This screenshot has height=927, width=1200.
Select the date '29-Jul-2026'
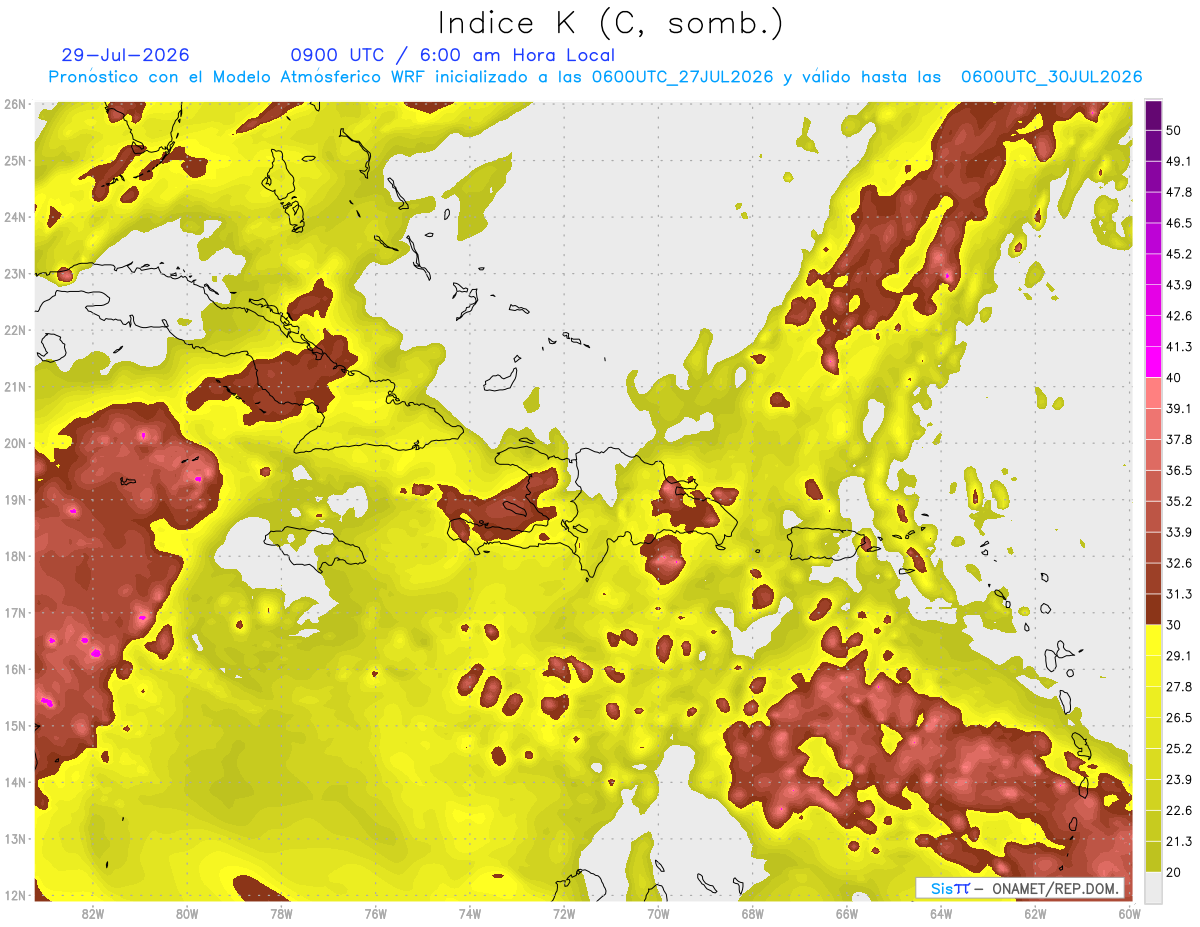coord(126,55)
